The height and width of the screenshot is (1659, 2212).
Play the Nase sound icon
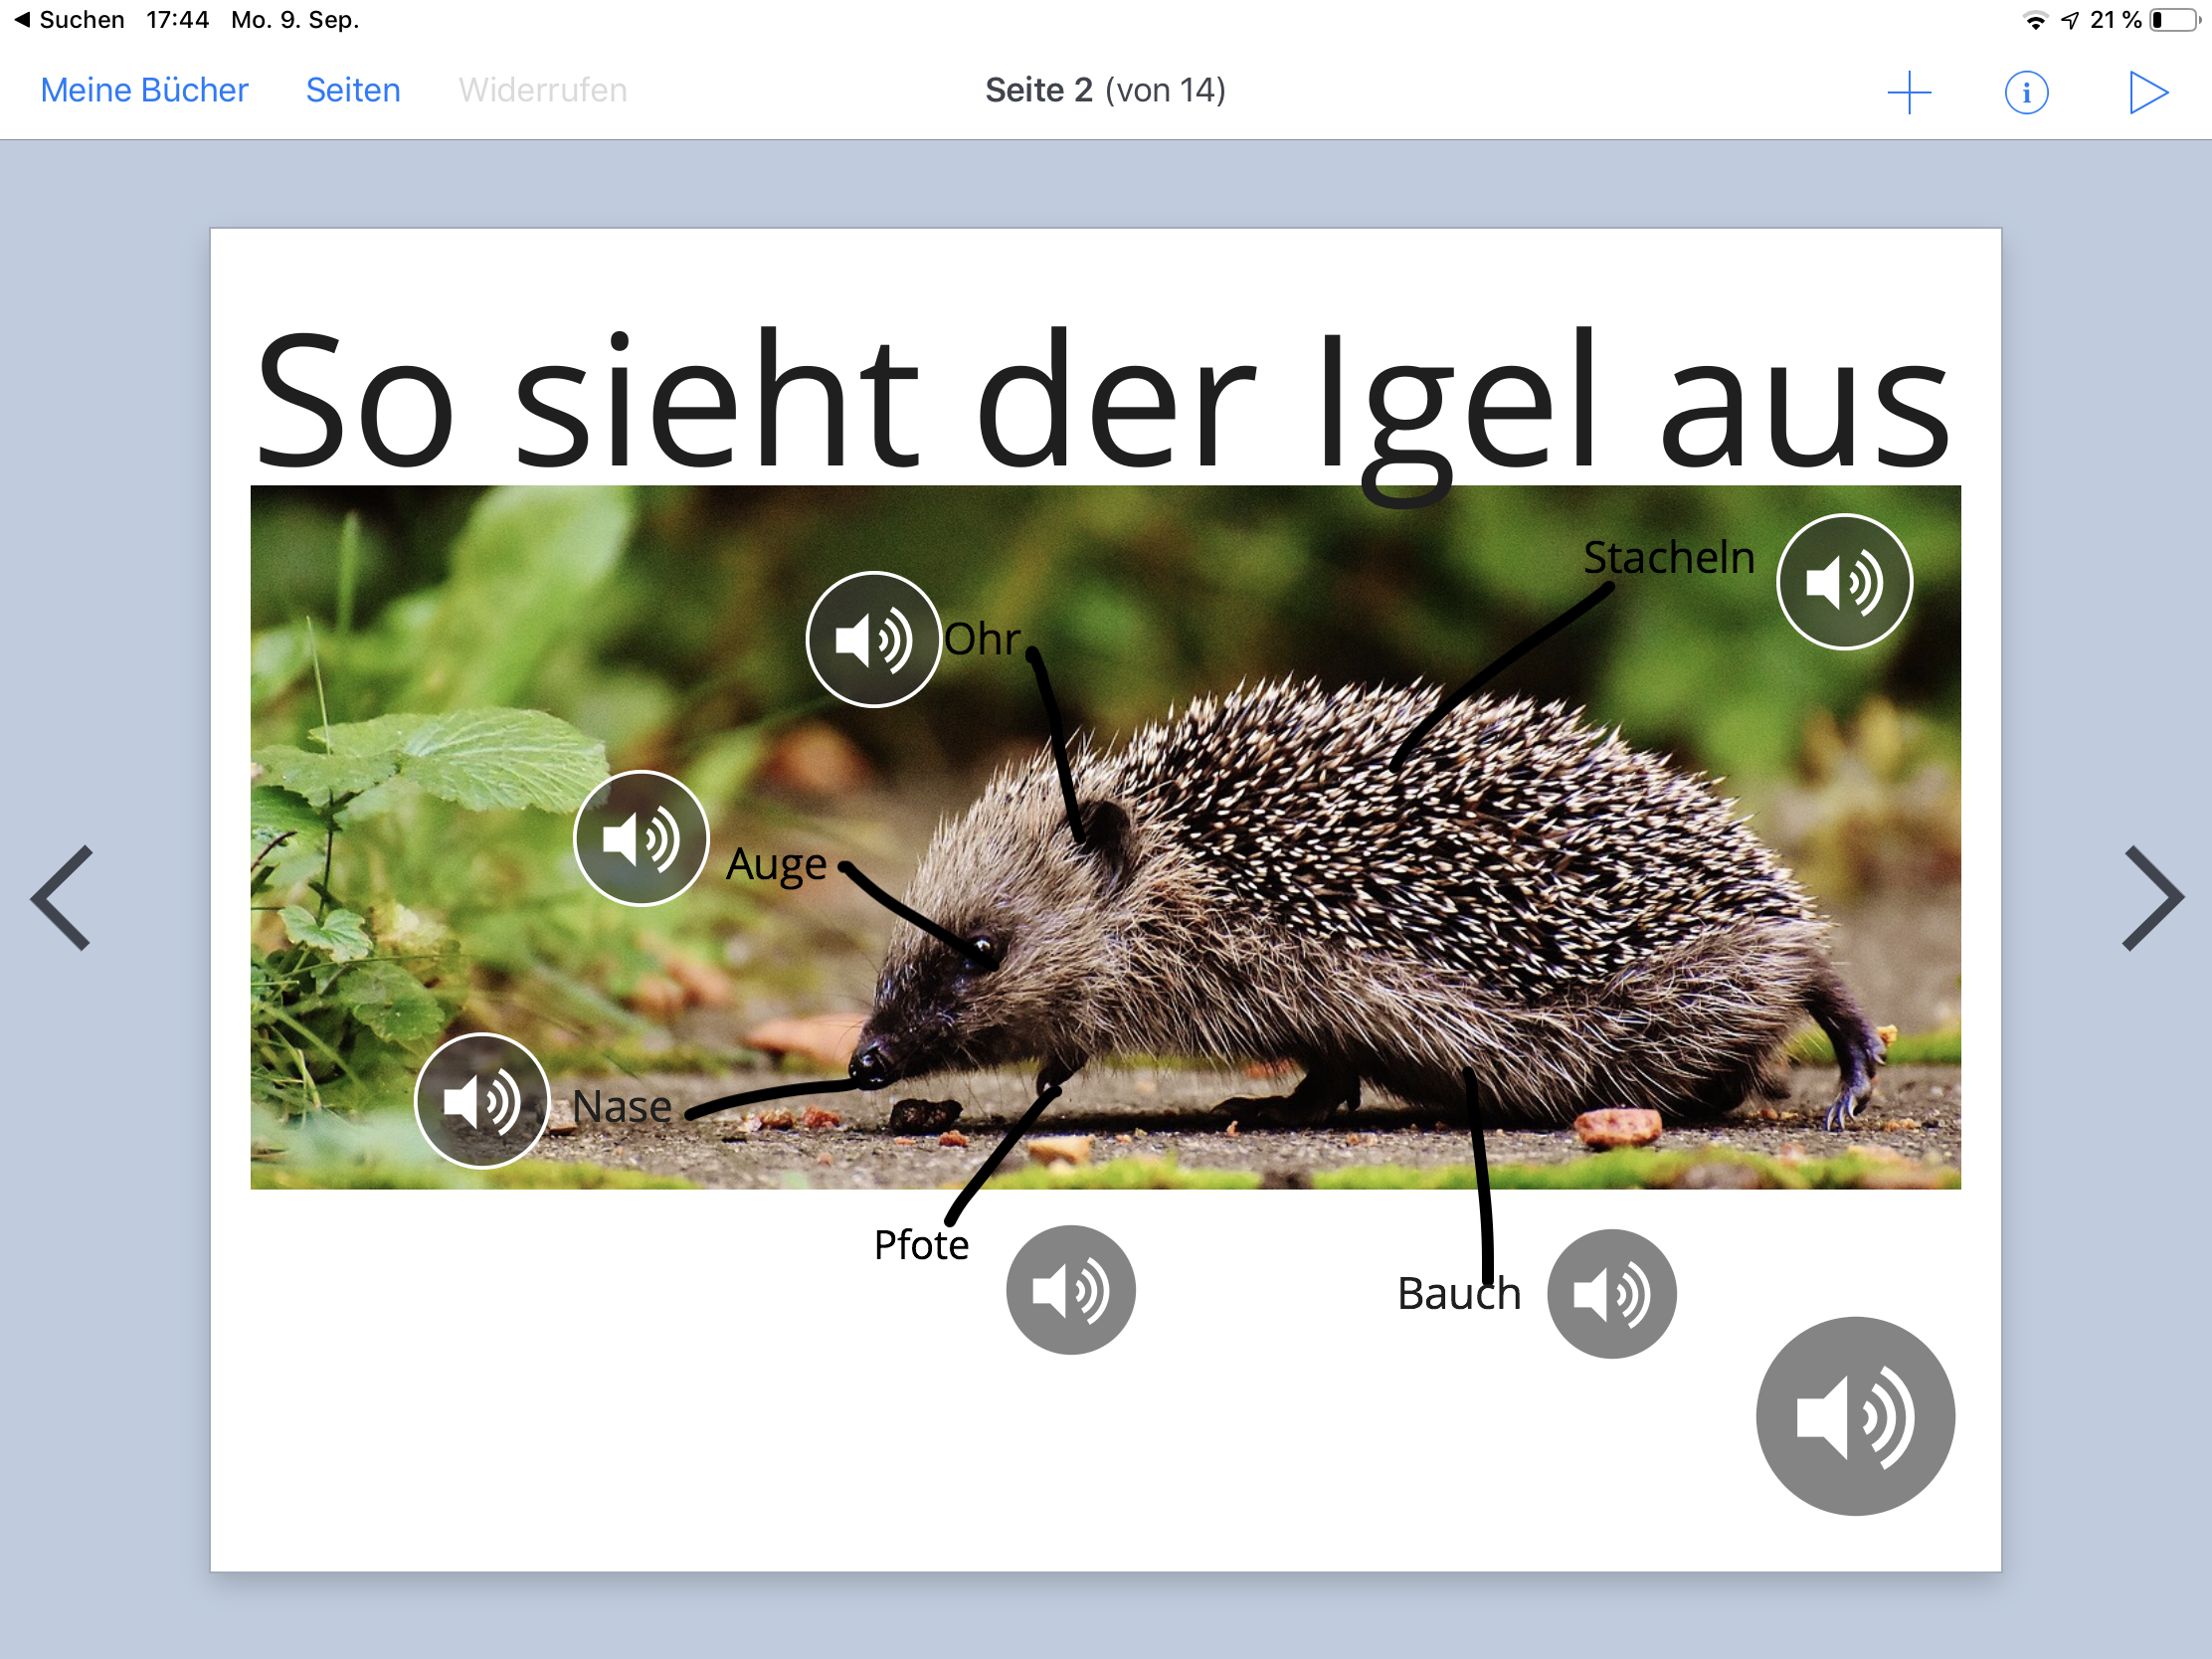482,1101
